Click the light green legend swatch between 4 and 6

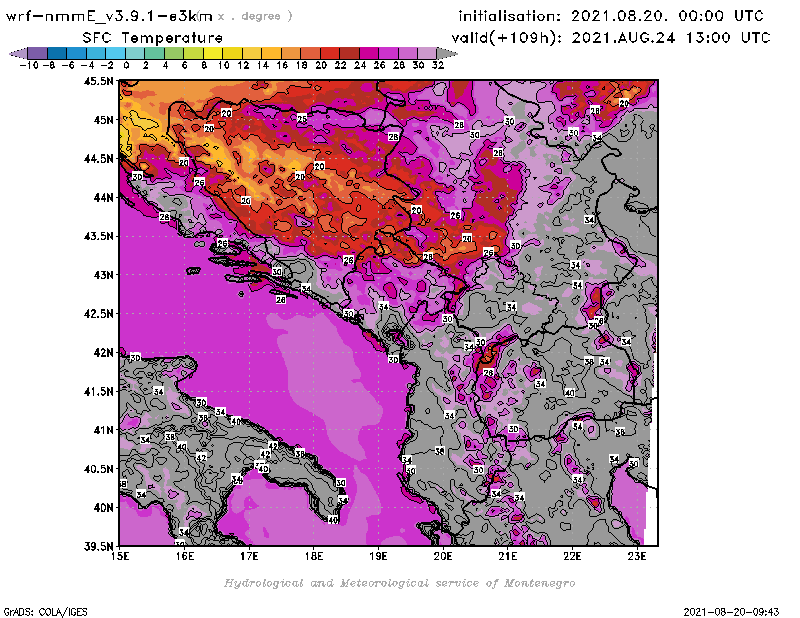coord(173,53)
